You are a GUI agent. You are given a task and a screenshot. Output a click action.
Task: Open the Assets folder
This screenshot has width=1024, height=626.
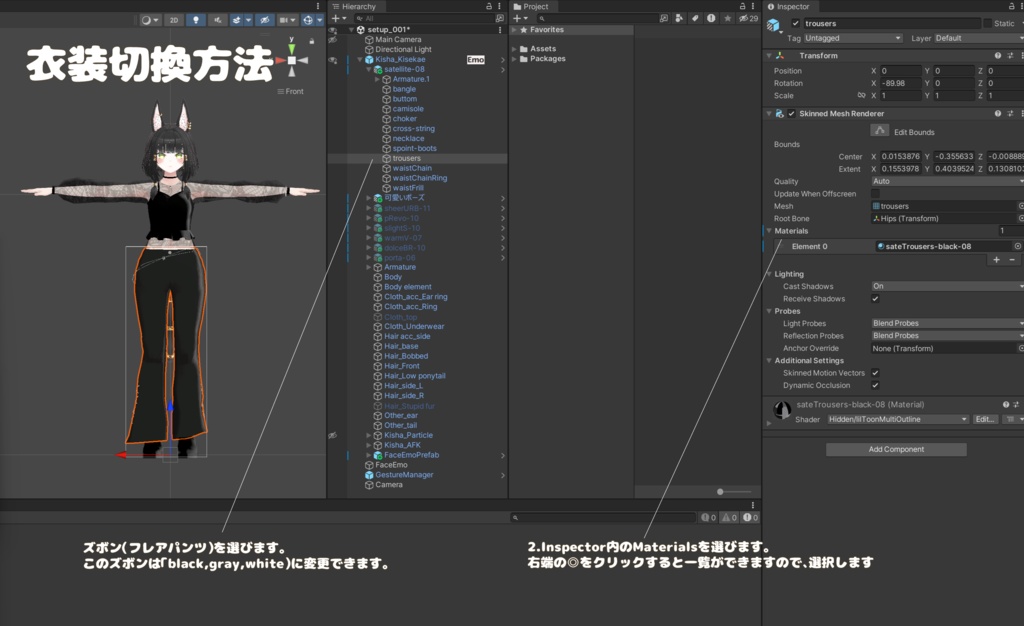pos(543,49)
